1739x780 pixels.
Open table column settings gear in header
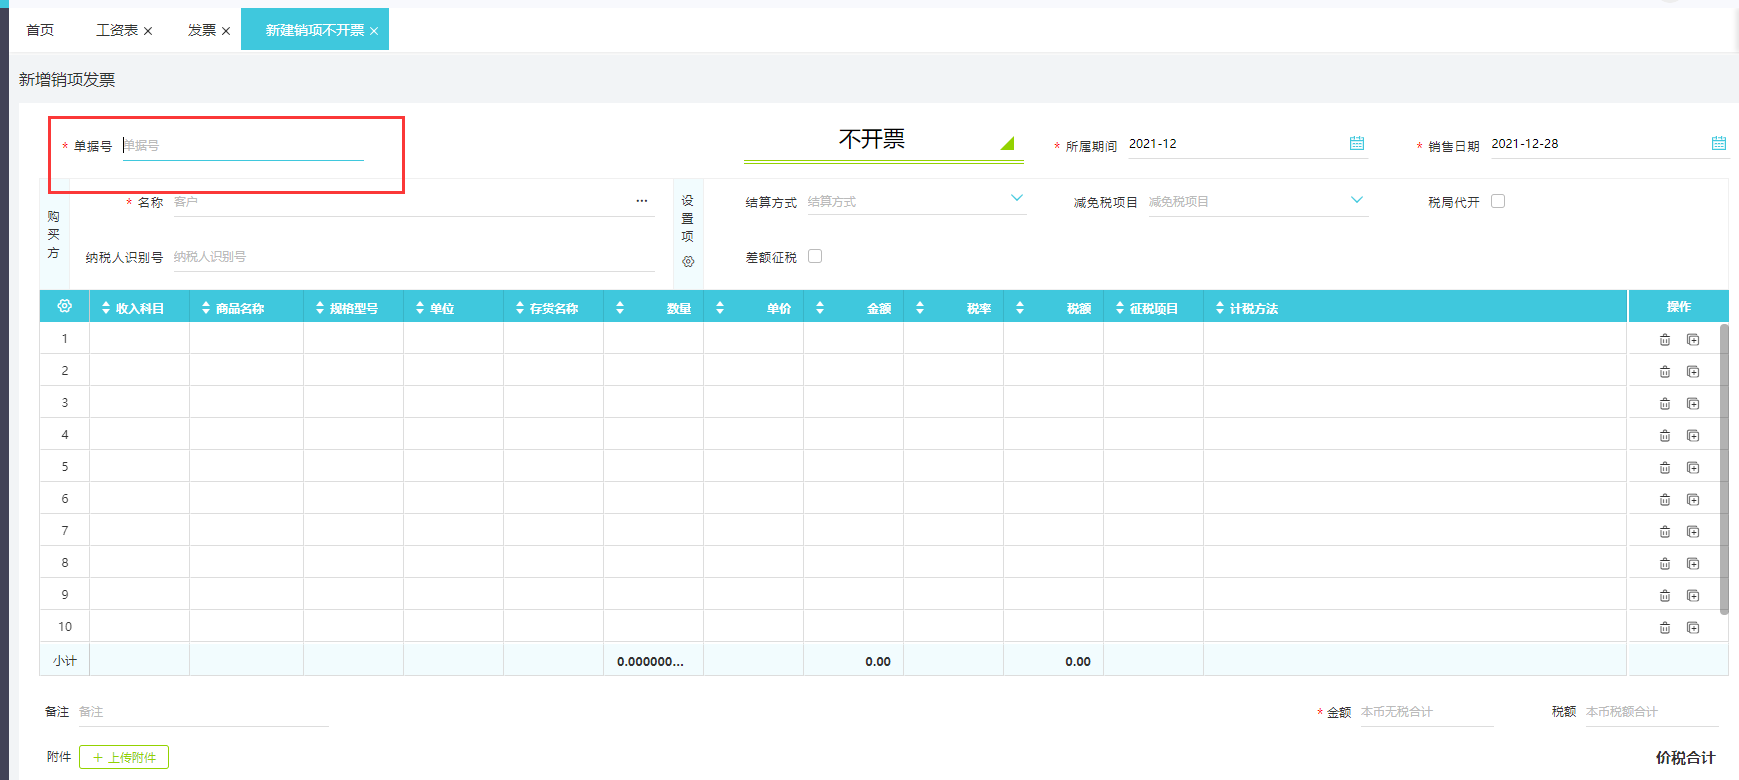65,306
